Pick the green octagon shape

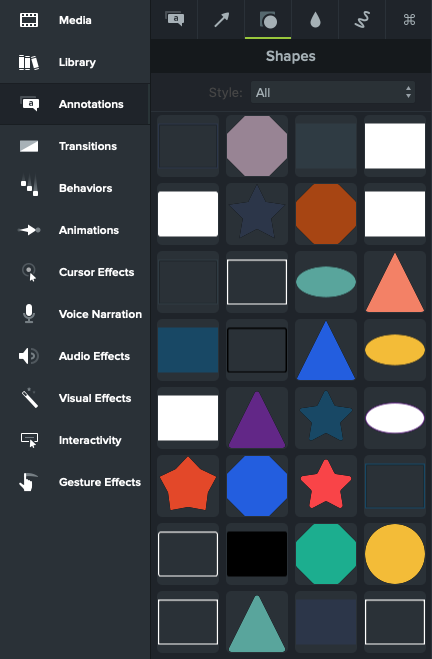coord(326,554)
